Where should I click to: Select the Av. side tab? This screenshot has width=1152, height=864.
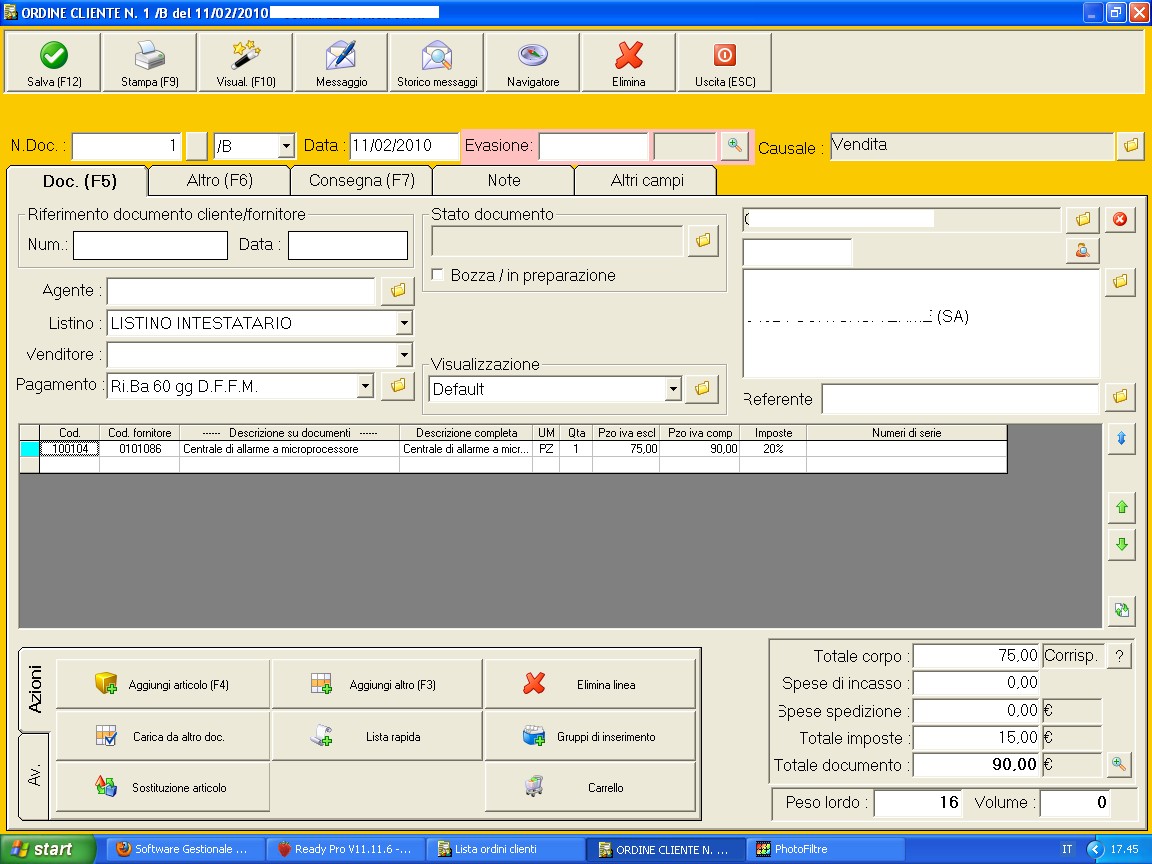[34, 776]
